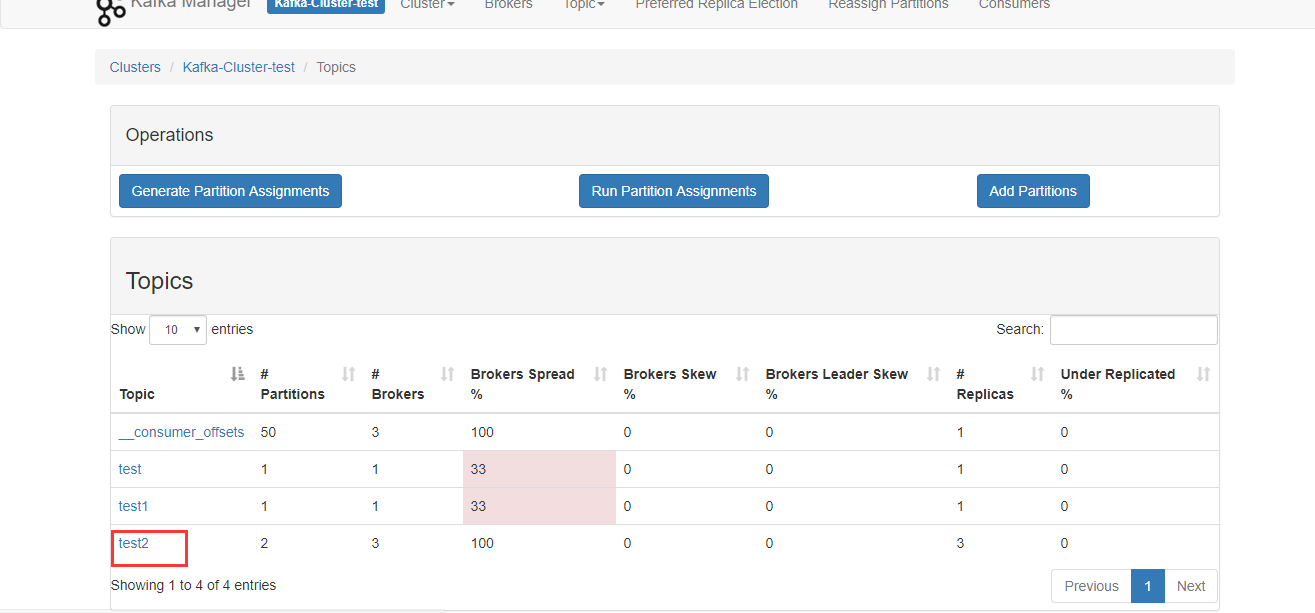Click Topics breadcrumb current item
The height and width of the screenshot is (613, 1315).
336,67
